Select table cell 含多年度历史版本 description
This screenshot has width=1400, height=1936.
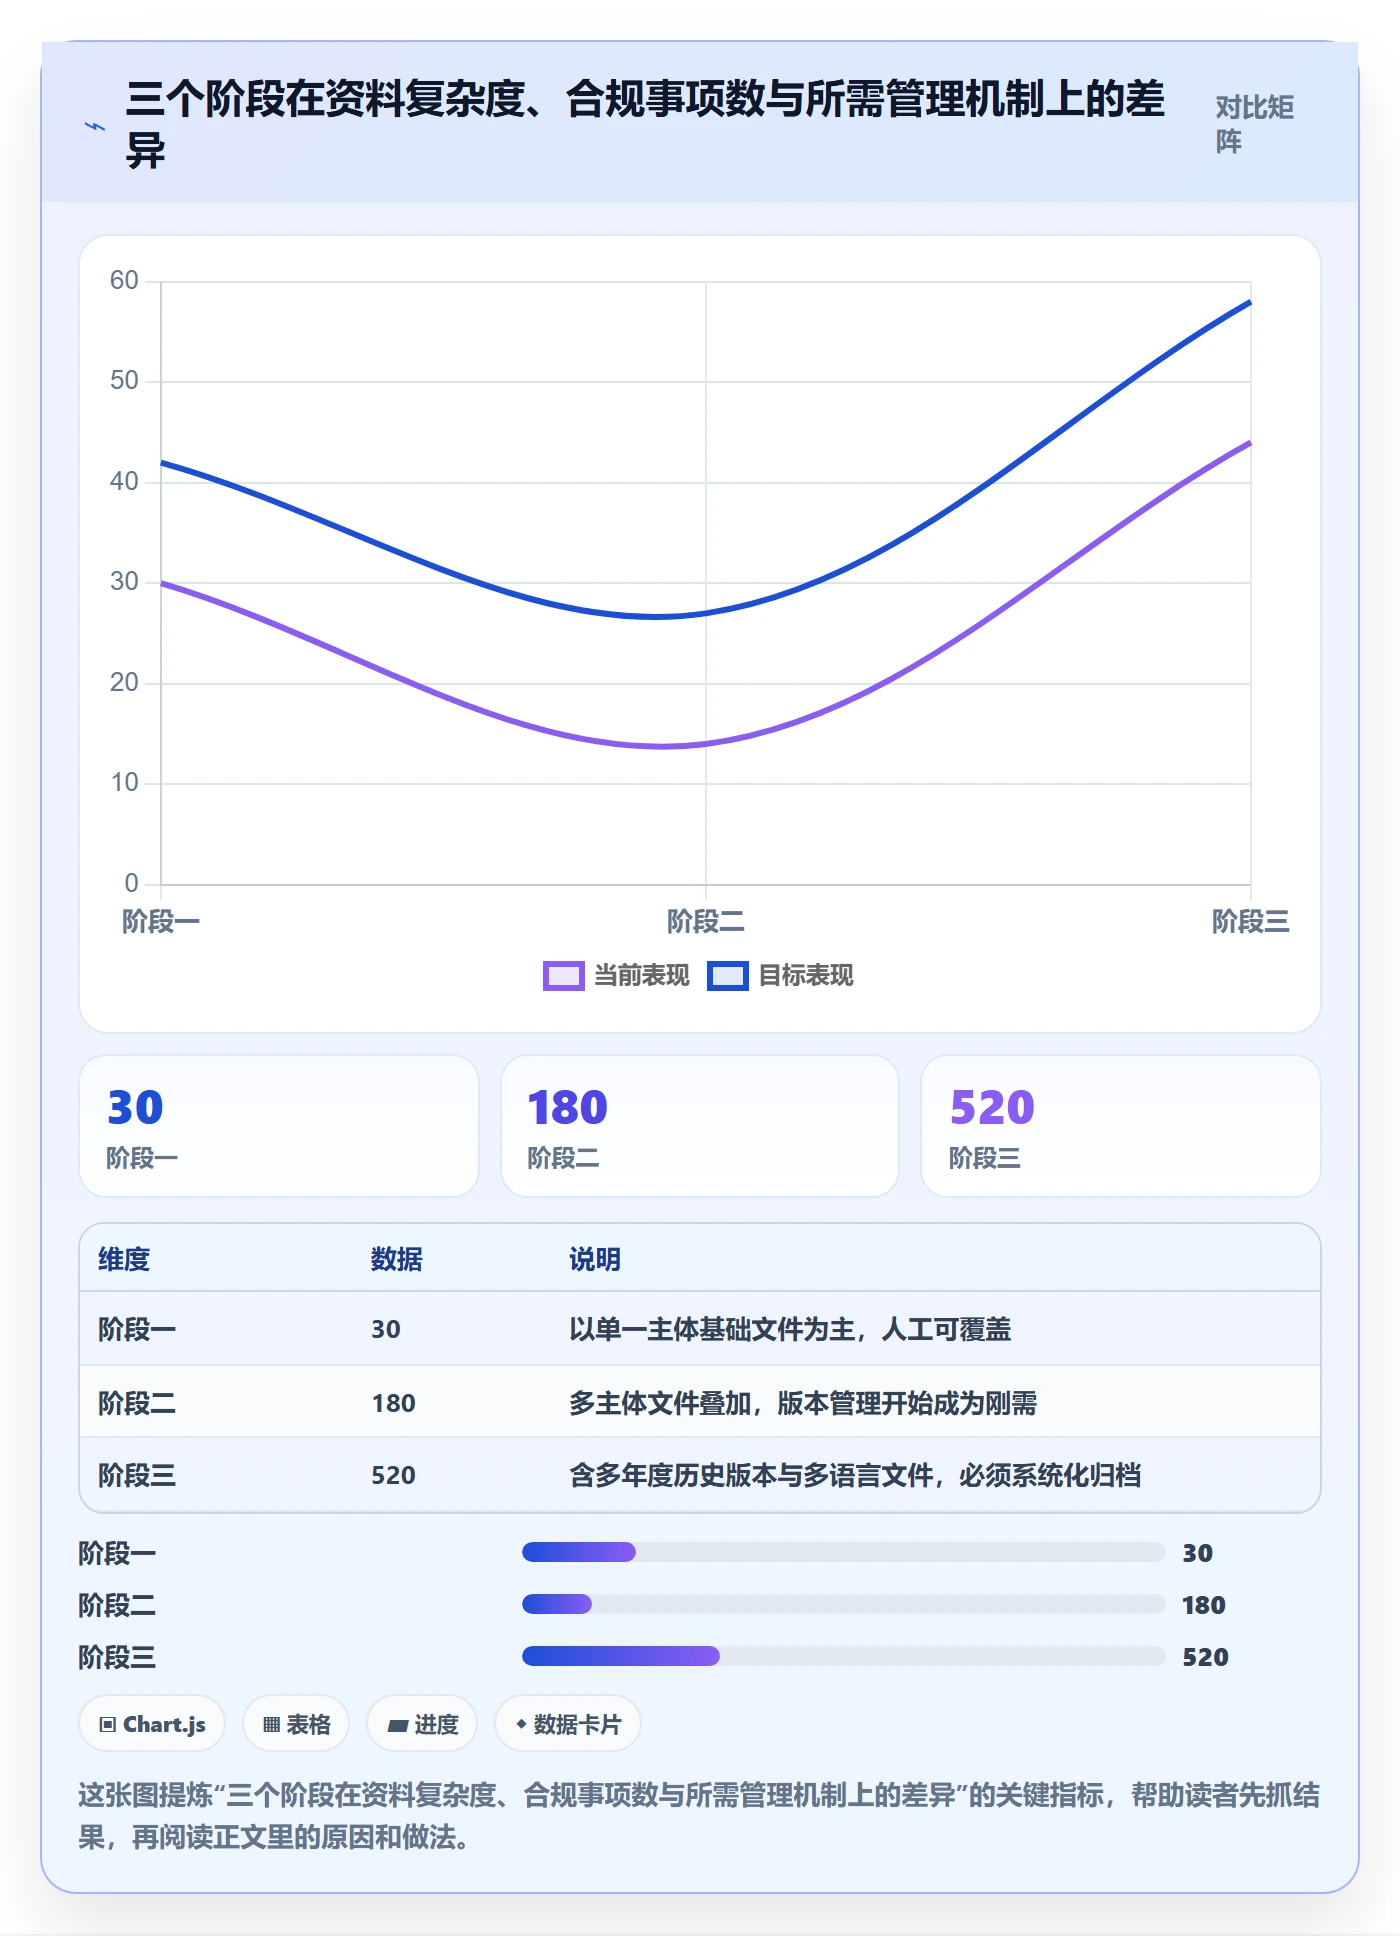(x=855, y=1475)
